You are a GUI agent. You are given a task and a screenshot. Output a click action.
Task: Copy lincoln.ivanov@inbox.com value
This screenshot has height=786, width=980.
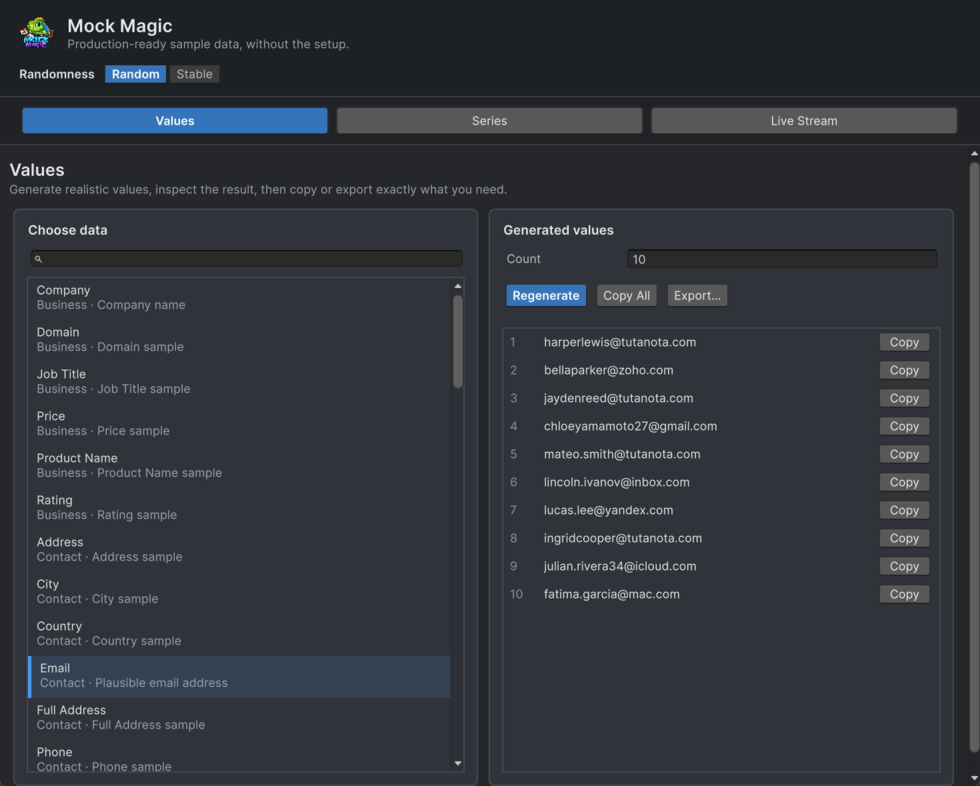tap(904, 482)
